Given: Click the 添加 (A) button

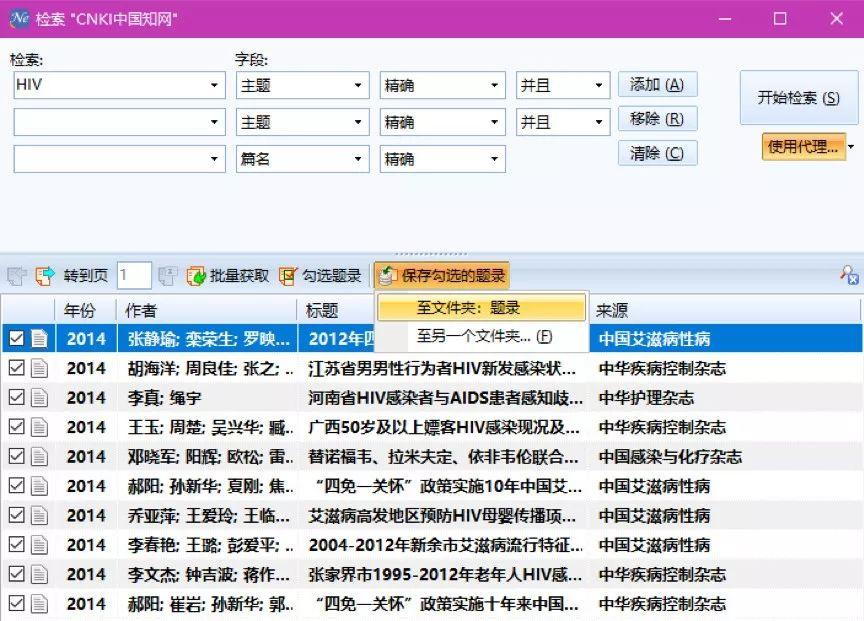Looking at the screenshot, I should 657,85.
